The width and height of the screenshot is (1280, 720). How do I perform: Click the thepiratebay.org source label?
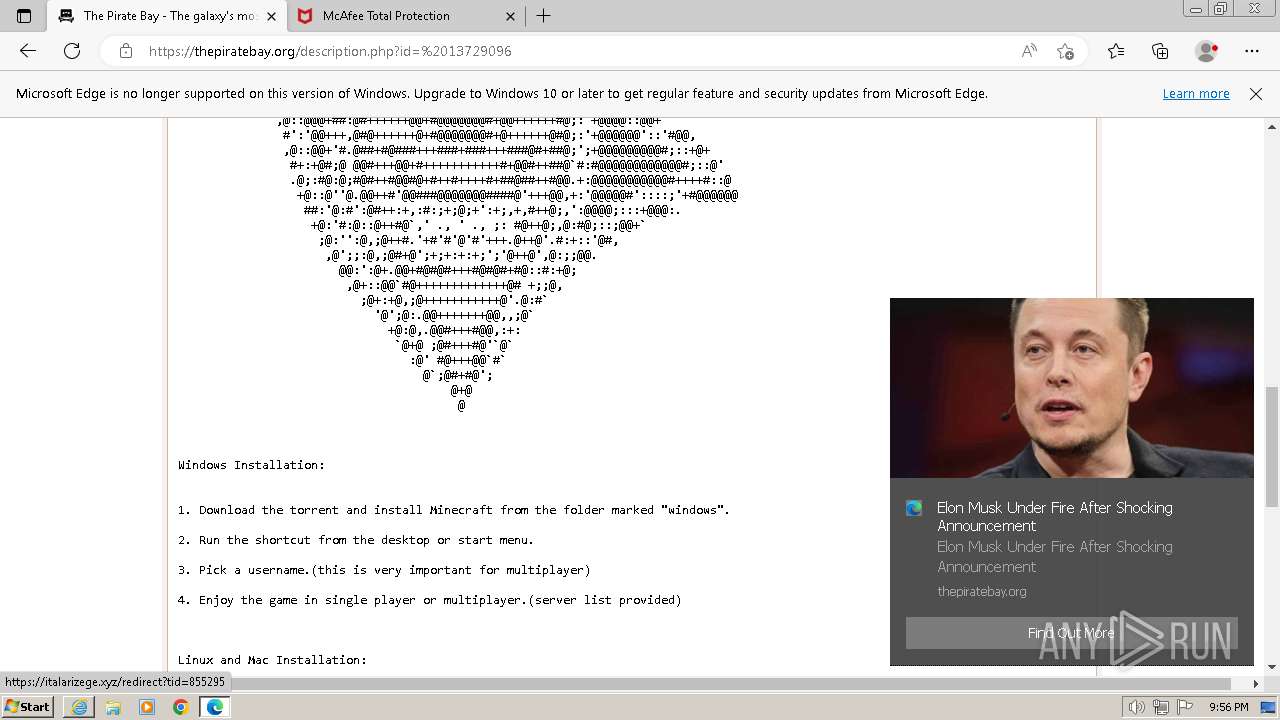(982, 591)
